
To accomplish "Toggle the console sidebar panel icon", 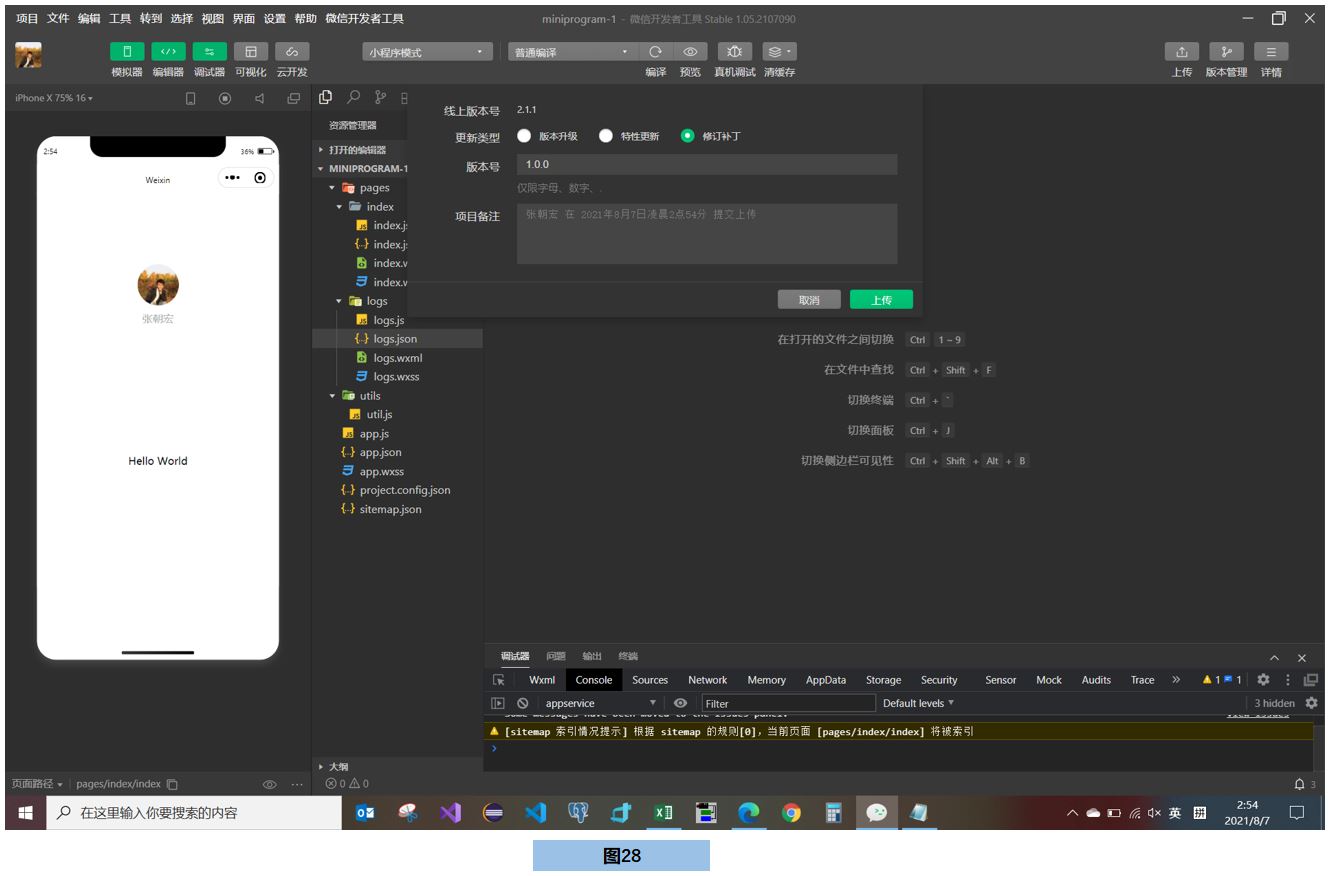I will coord(499,703).
